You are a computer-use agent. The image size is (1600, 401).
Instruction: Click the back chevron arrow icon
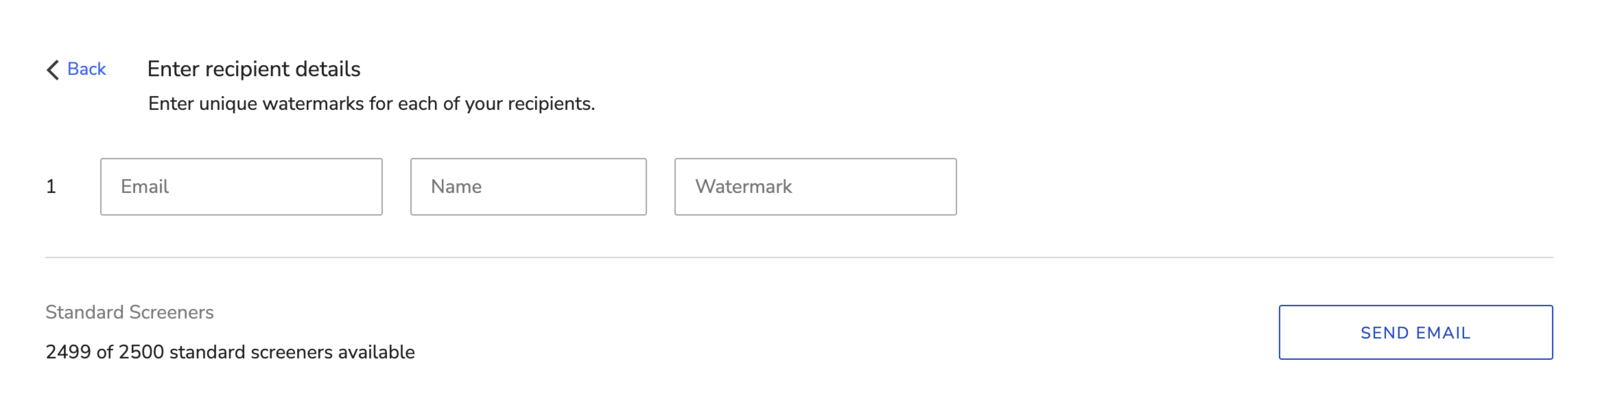tap(53, 69)
